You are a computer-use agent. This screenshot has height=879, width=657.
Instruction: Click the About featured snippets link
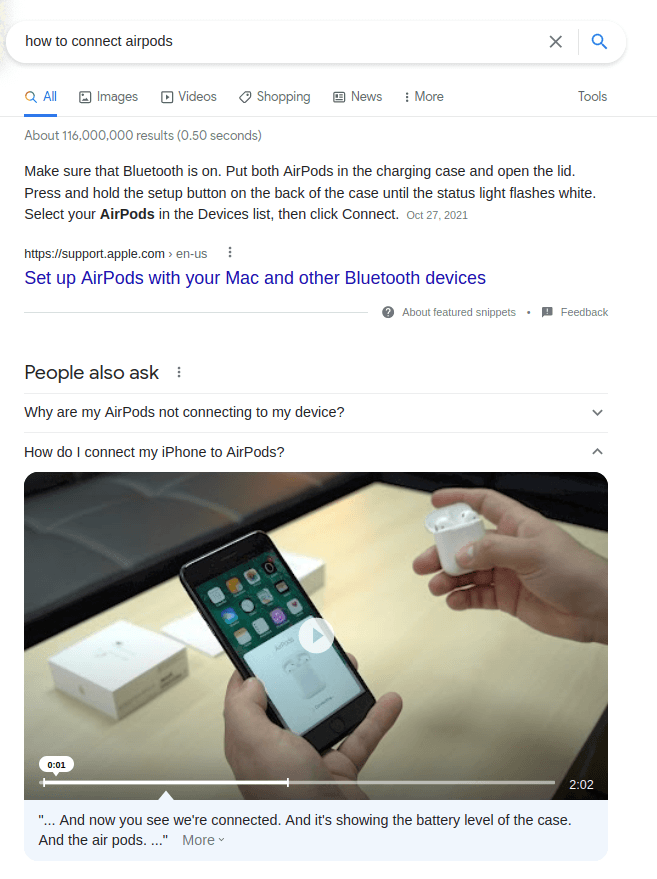[x=459, y=312]
